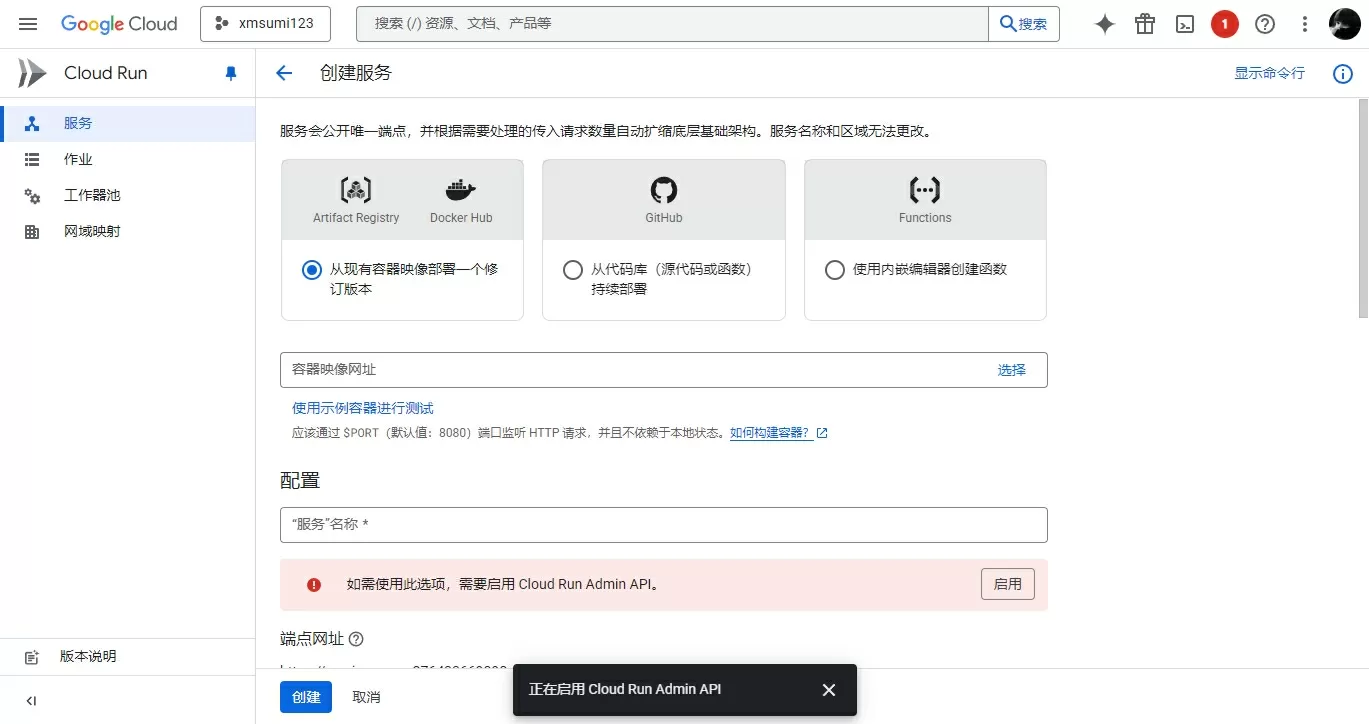Unpin Cloud Run with the pin icon

tap(231, 73)
